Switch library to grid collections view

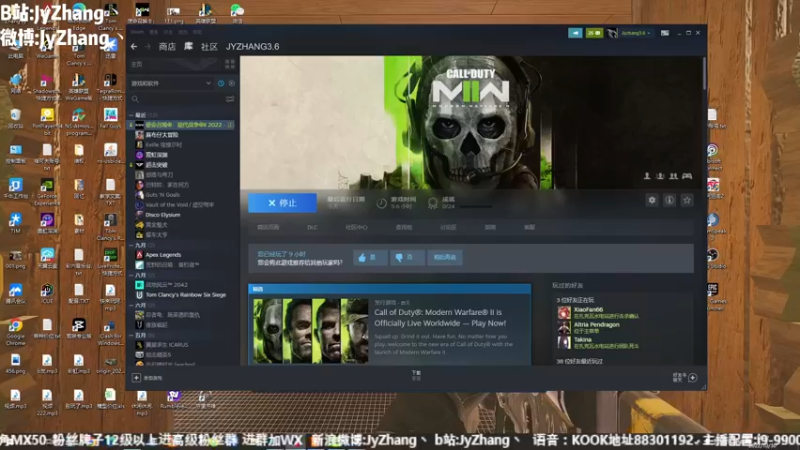(230, 64)
